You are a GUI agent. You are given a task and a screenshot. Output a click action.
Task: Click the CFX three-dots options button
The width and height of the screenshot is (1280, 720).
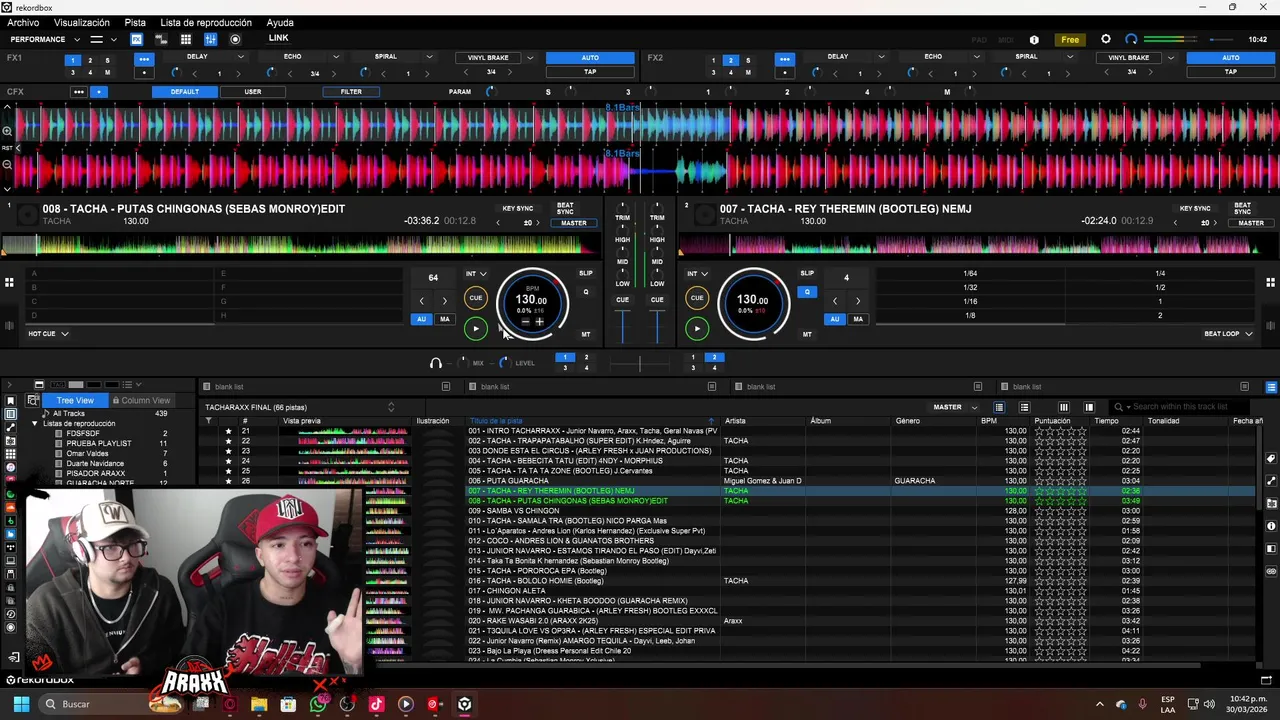pos(78,92)
